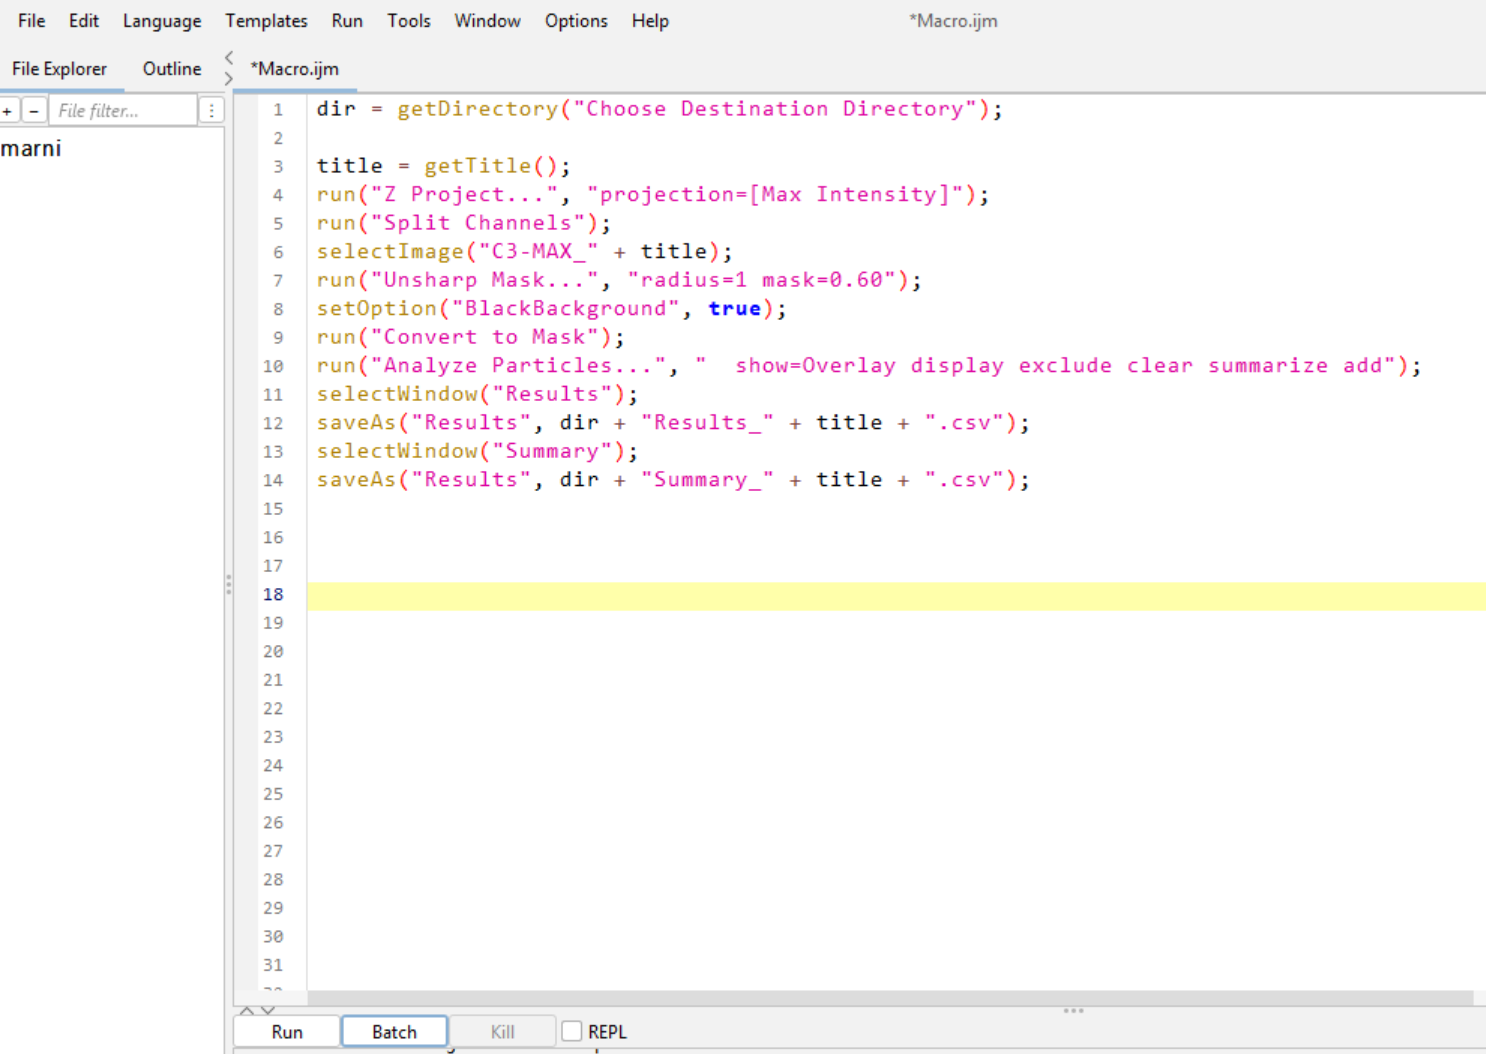The width and height of the screenshot is (1486, 1054).
Task: Open the Run menu in the menu bar
Action: [x=347, y=21]
